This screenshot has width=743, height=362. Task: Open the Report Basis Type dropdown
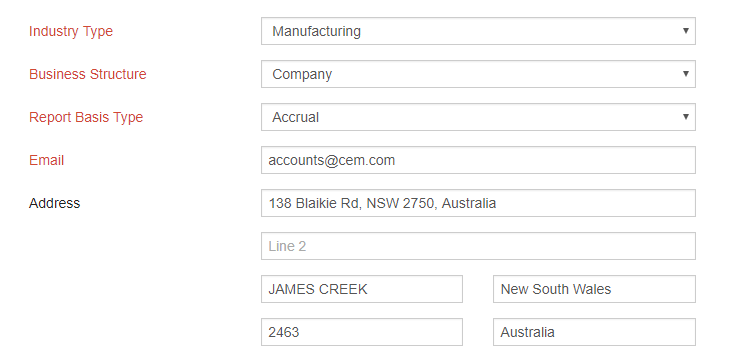coord(478,117)
